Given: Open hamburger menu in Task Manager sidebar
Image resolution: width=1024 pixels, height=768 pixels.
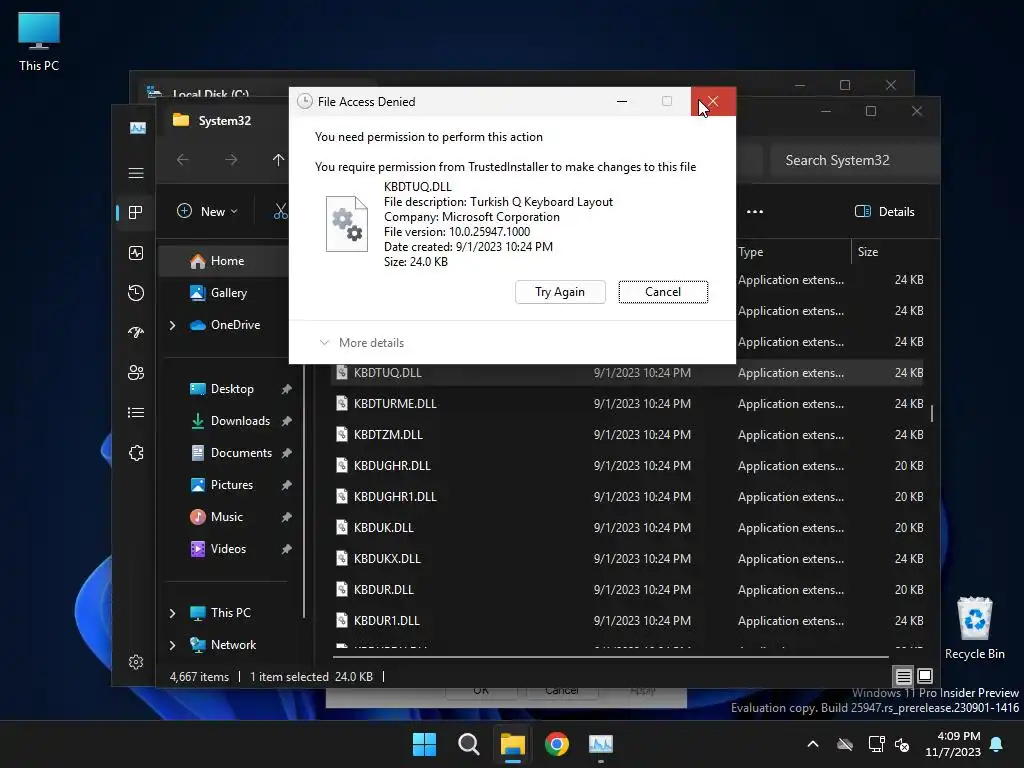Looking at the screenshot, I should pos(136,173).
